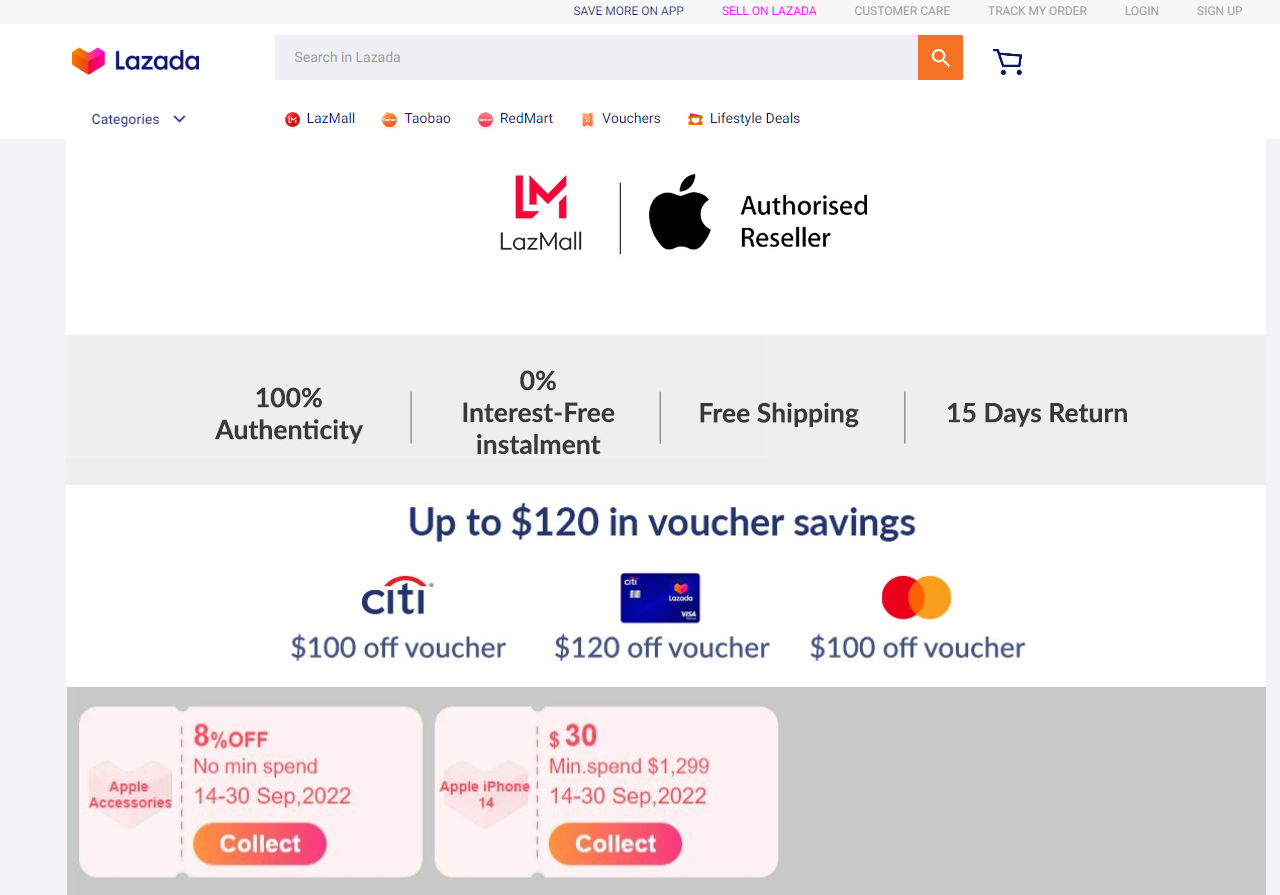
Task: Open Track My Order
Action: point(1037,11)
